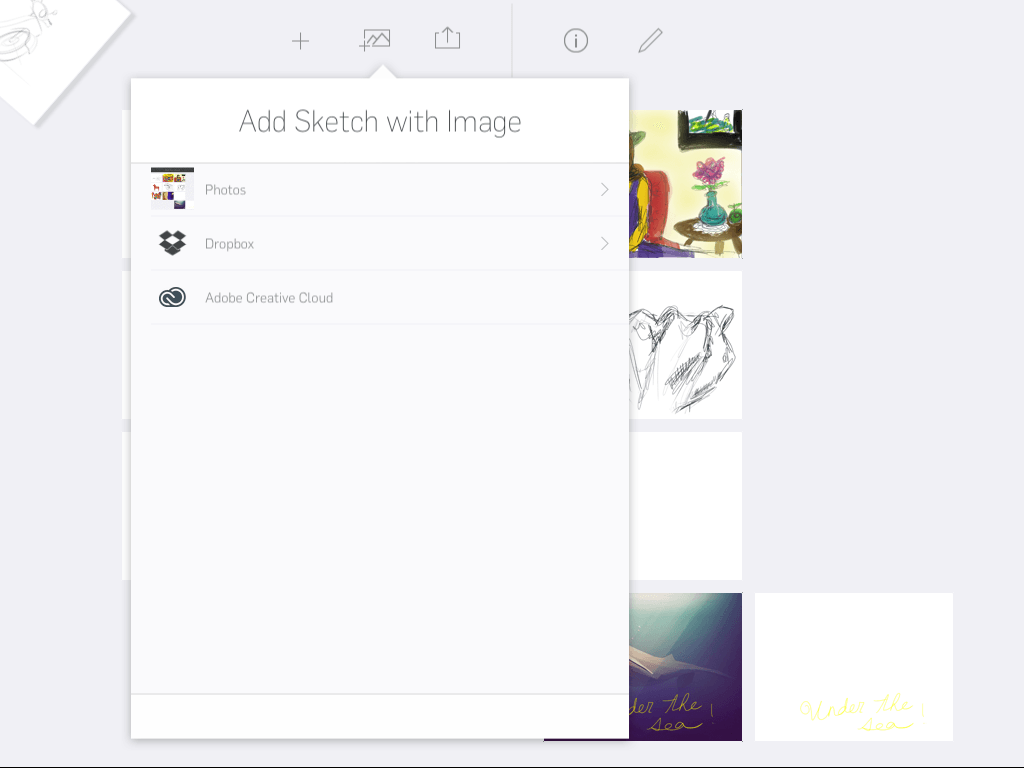Screen dimensions: 1024x768
Task: Click the plus icon to add new sketch
Action: pos(300,41)
